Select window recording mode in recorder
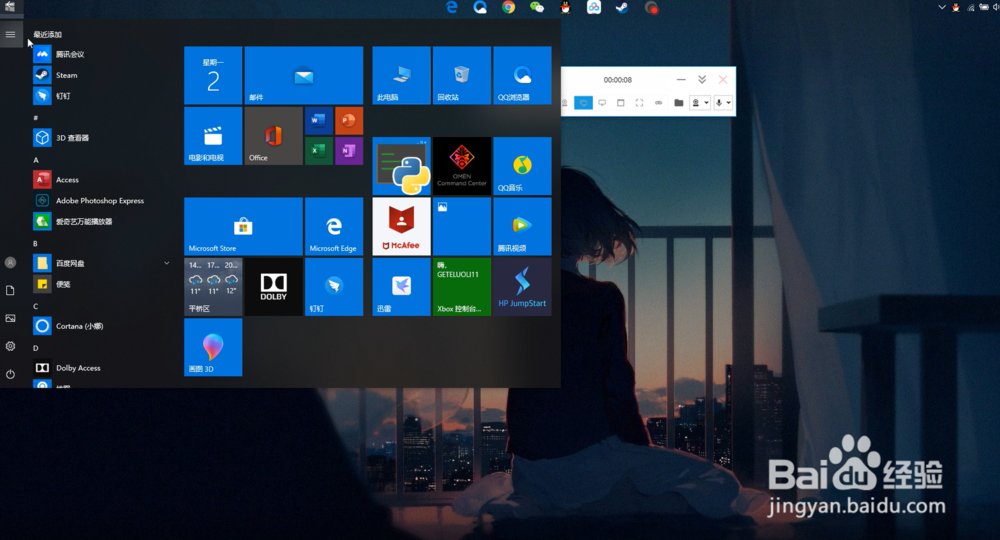The height and width of the screenshot is (540, 1000). click(x=621, y=103)
